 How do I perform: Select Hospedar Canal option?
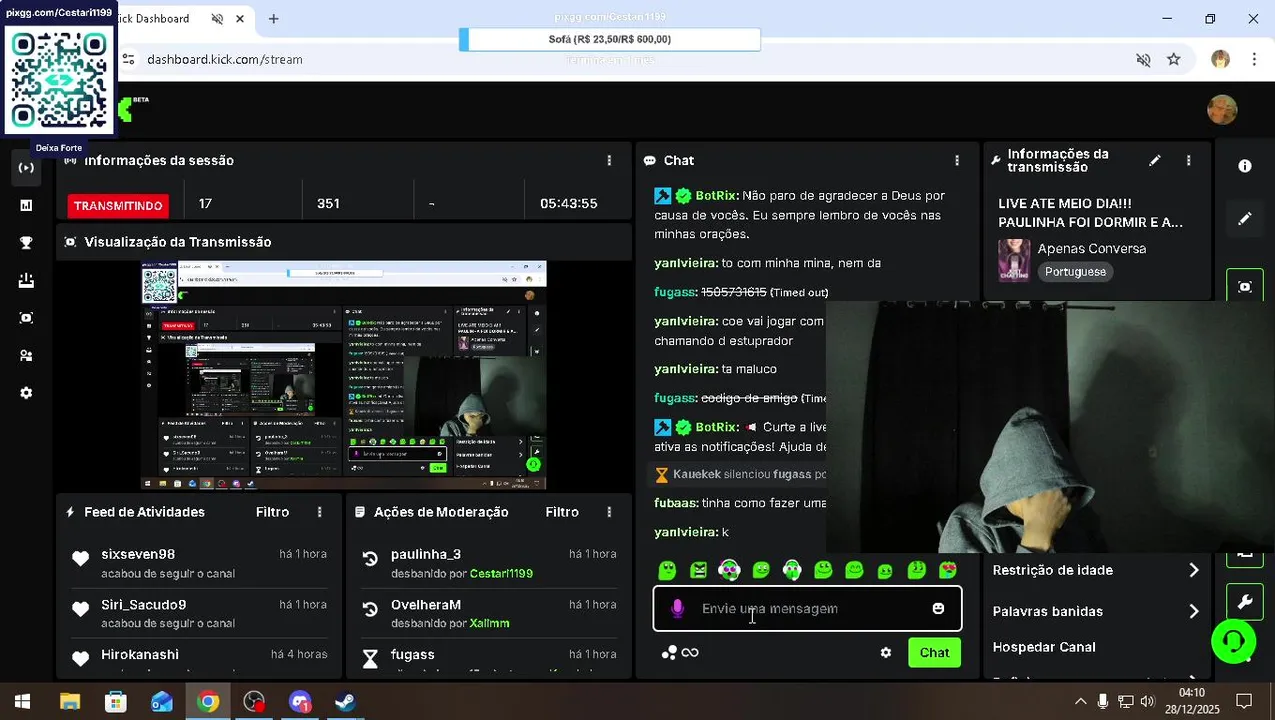coord(1044,647)
